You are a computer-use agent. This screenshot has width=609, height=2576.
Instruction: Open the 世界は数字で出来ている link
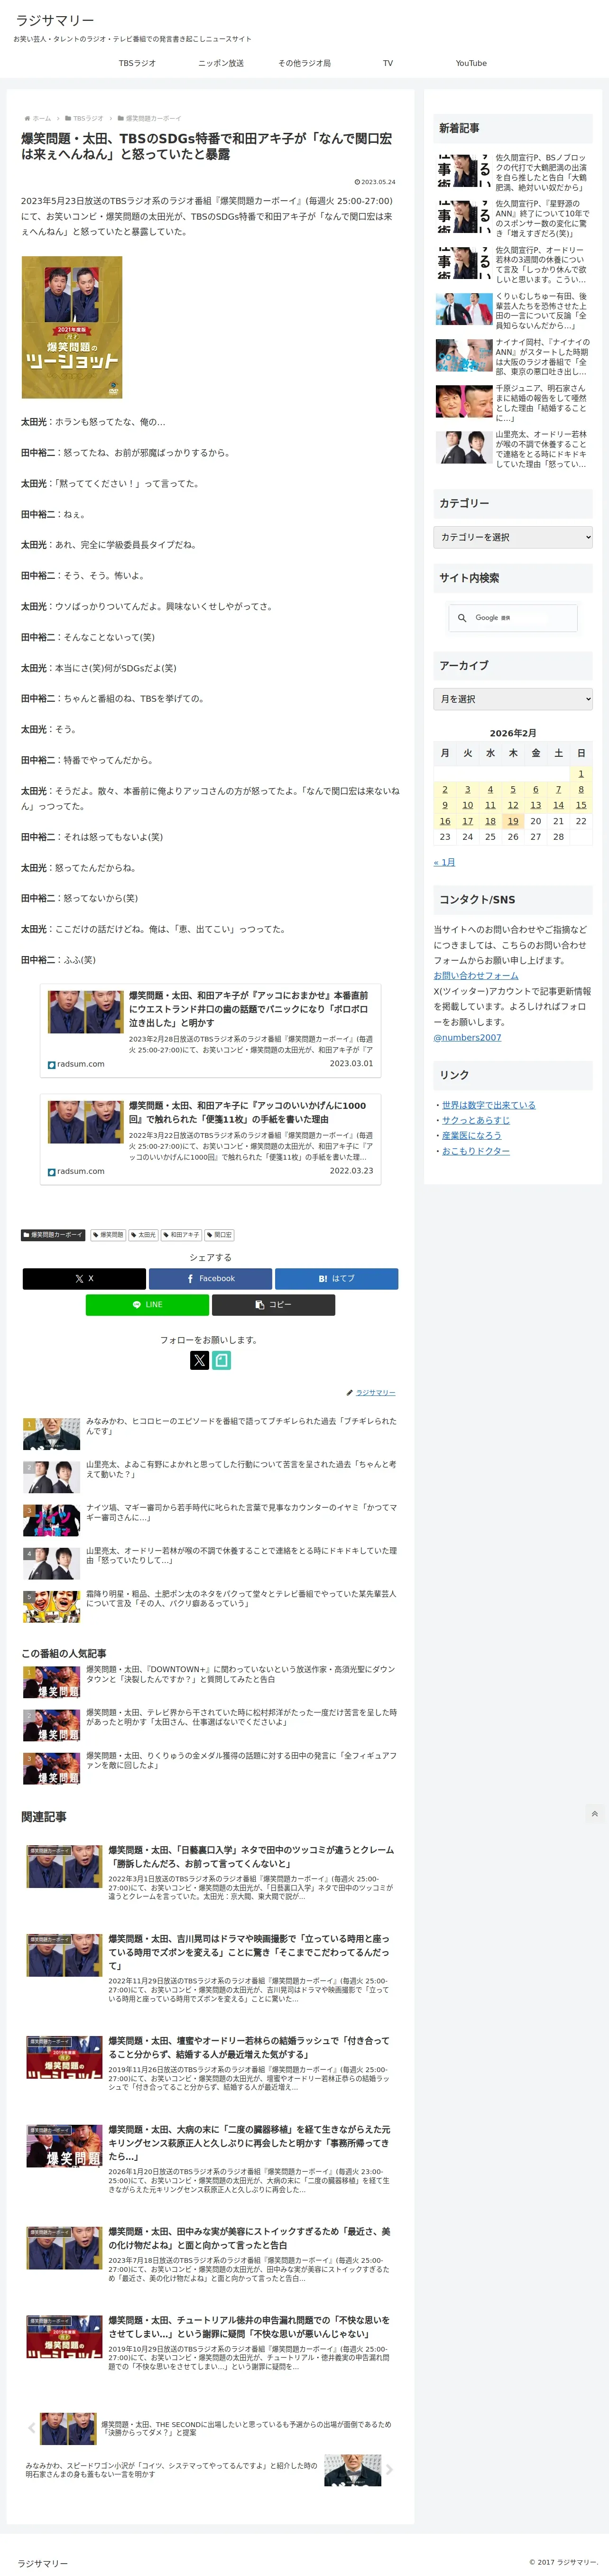pyautogui.click(x=489, y=1105)
